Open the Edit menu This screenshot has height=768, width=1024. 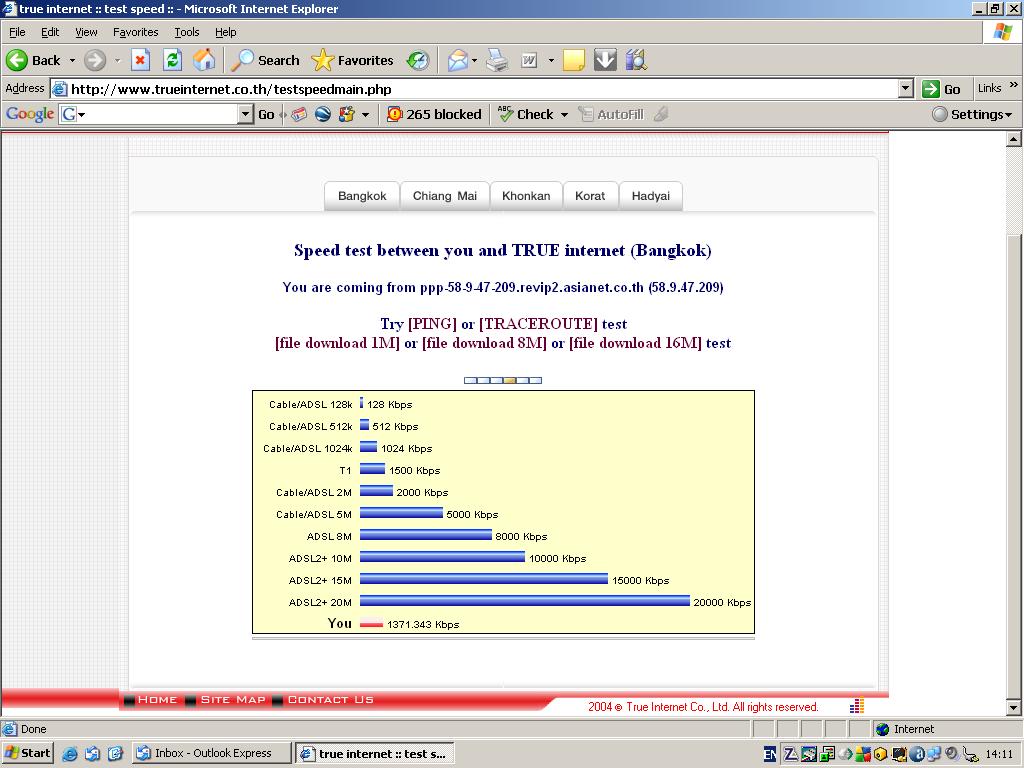point(50,32)
